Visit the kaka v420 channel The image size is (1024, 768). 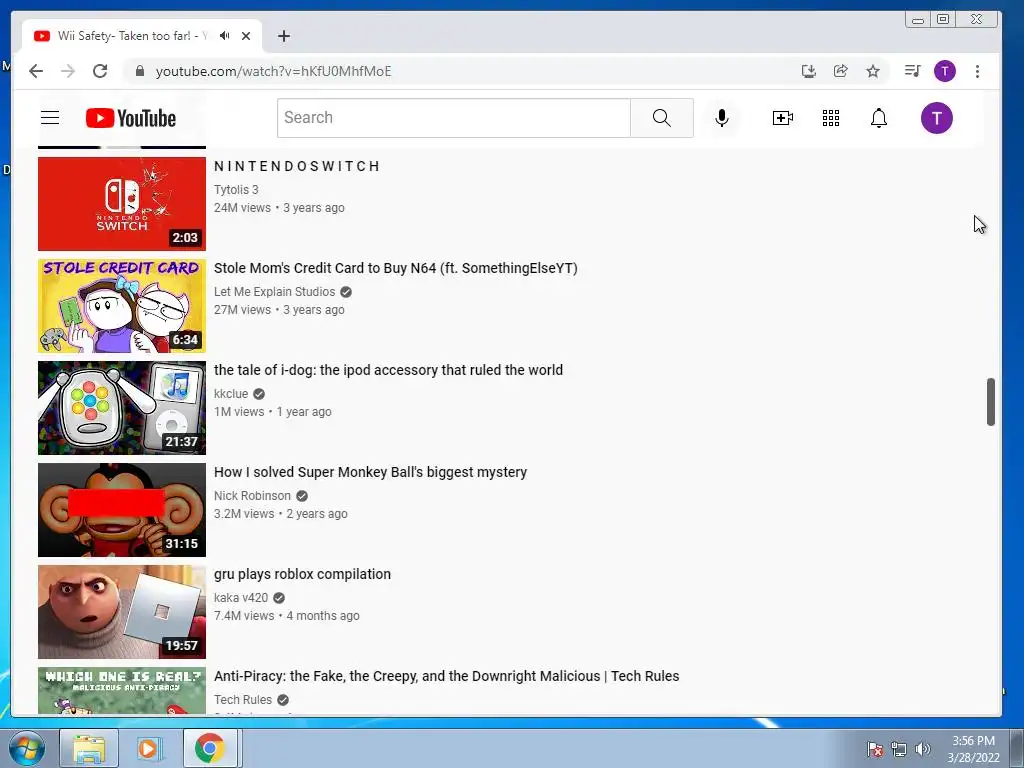(x=241, y=598)
